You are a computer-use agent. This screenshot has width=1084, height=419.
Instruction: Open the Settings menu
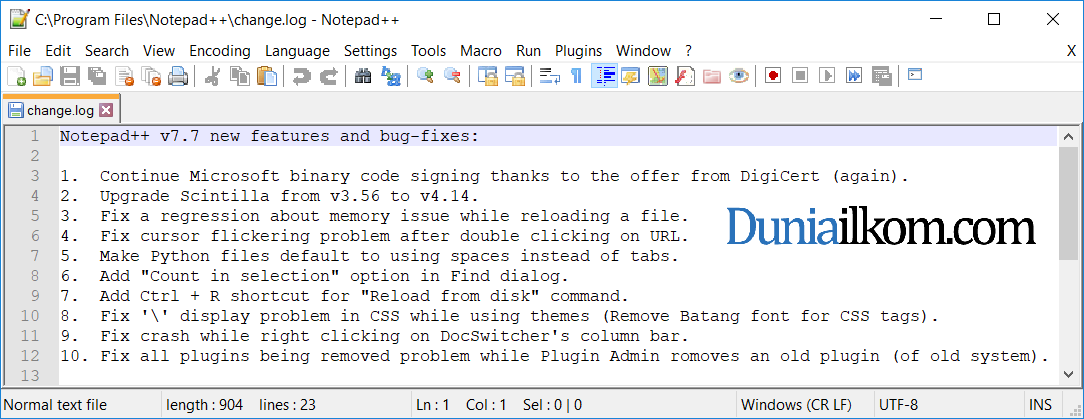371,50
